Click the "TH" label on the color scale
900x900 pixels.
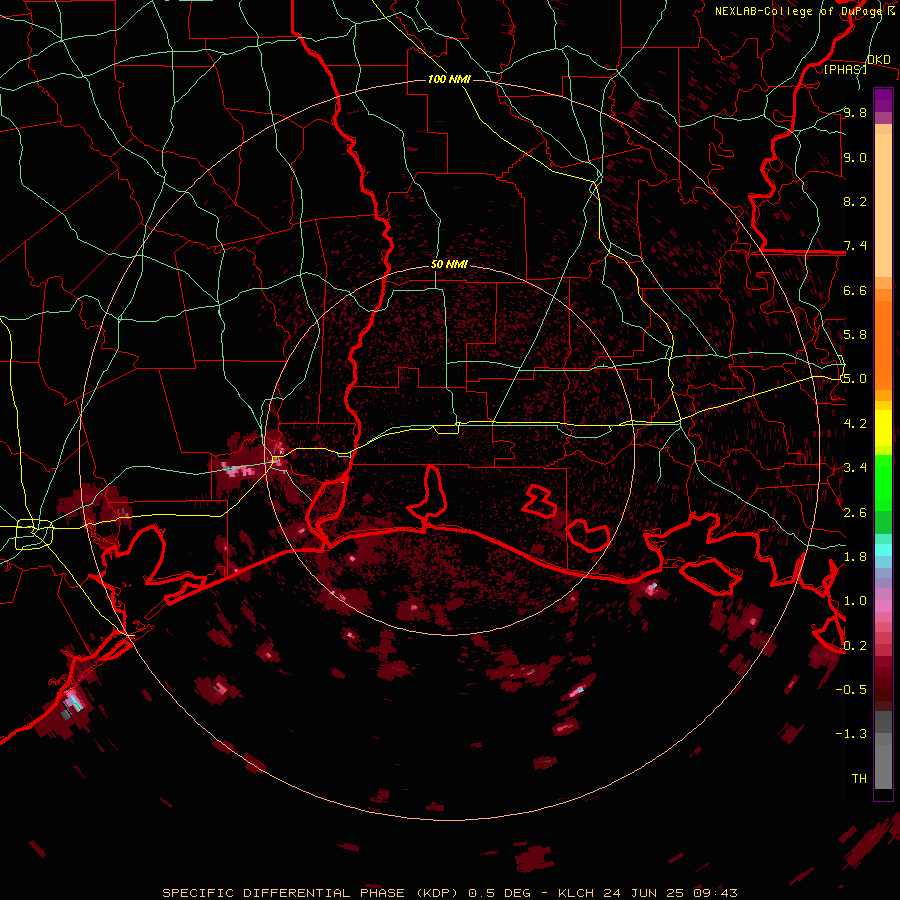coord(859,779)
